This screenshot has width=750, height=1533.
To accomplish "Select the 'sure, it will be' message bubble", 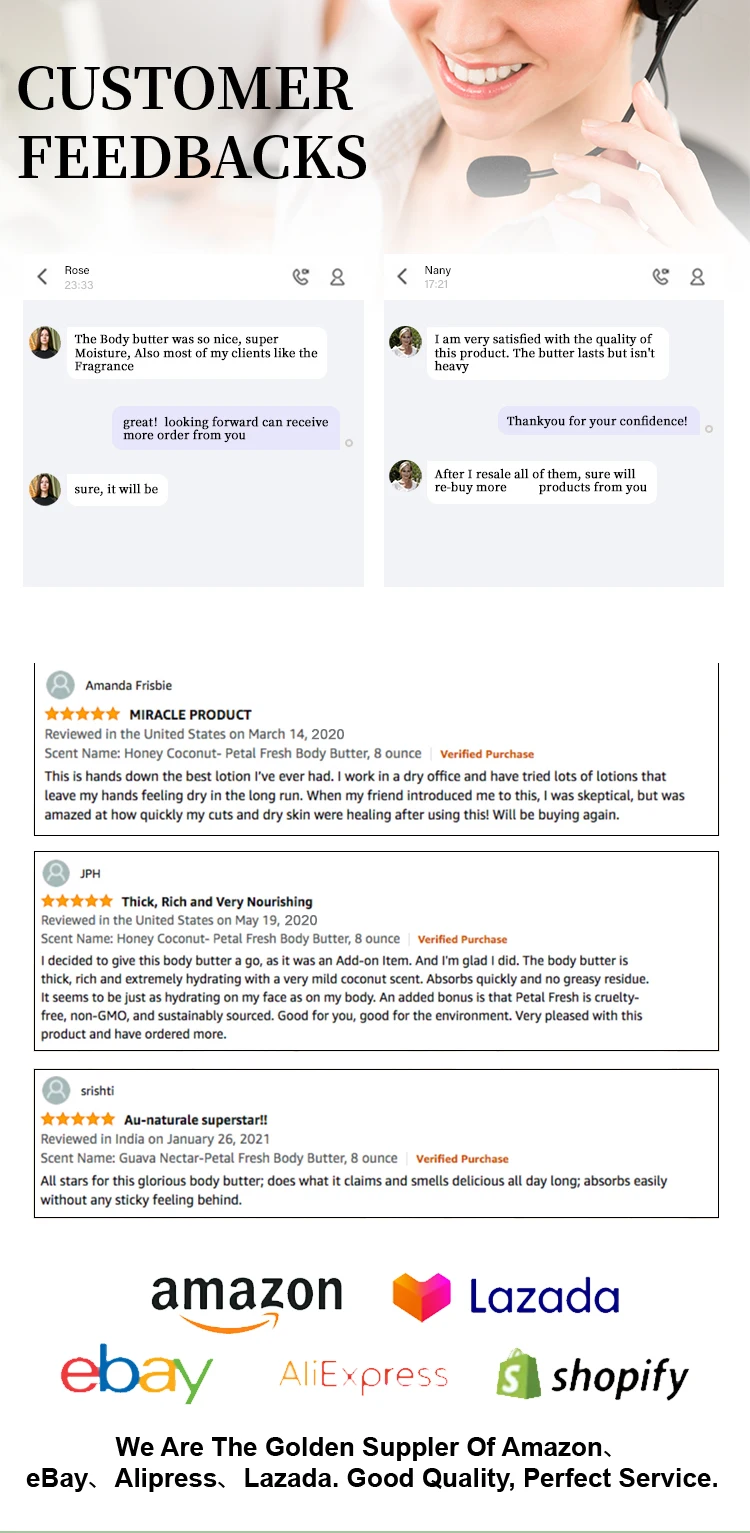I will [116, 489].
